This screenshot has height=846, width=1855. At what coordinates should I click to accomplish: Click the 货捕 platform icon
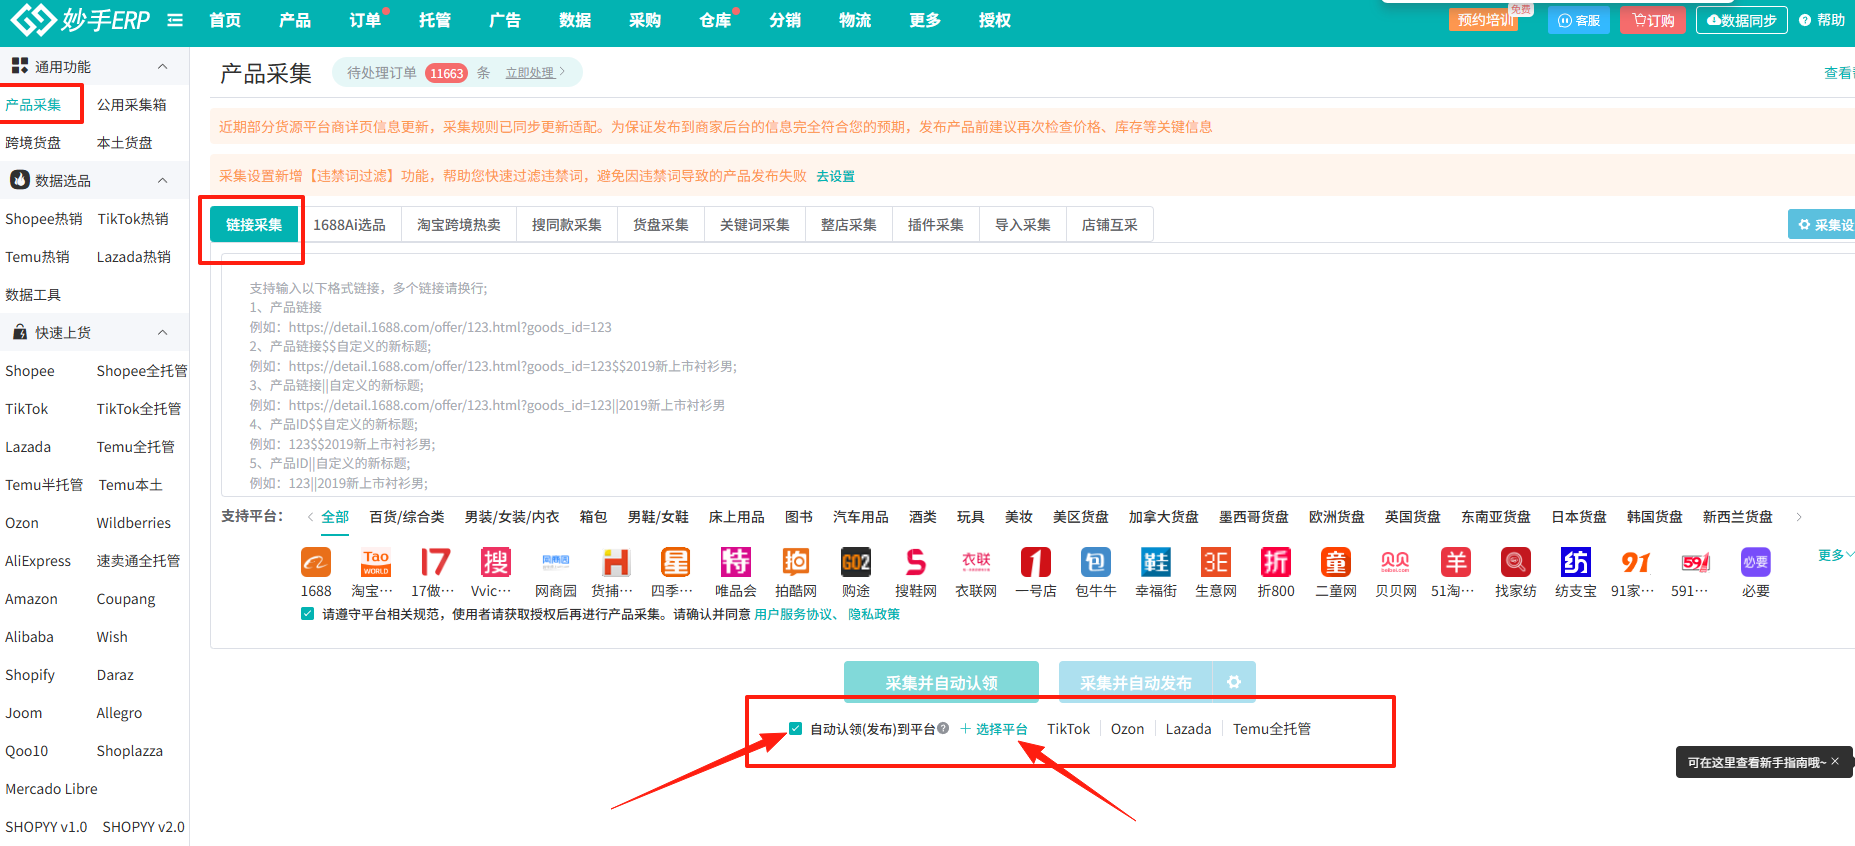[x=616, y=562]
